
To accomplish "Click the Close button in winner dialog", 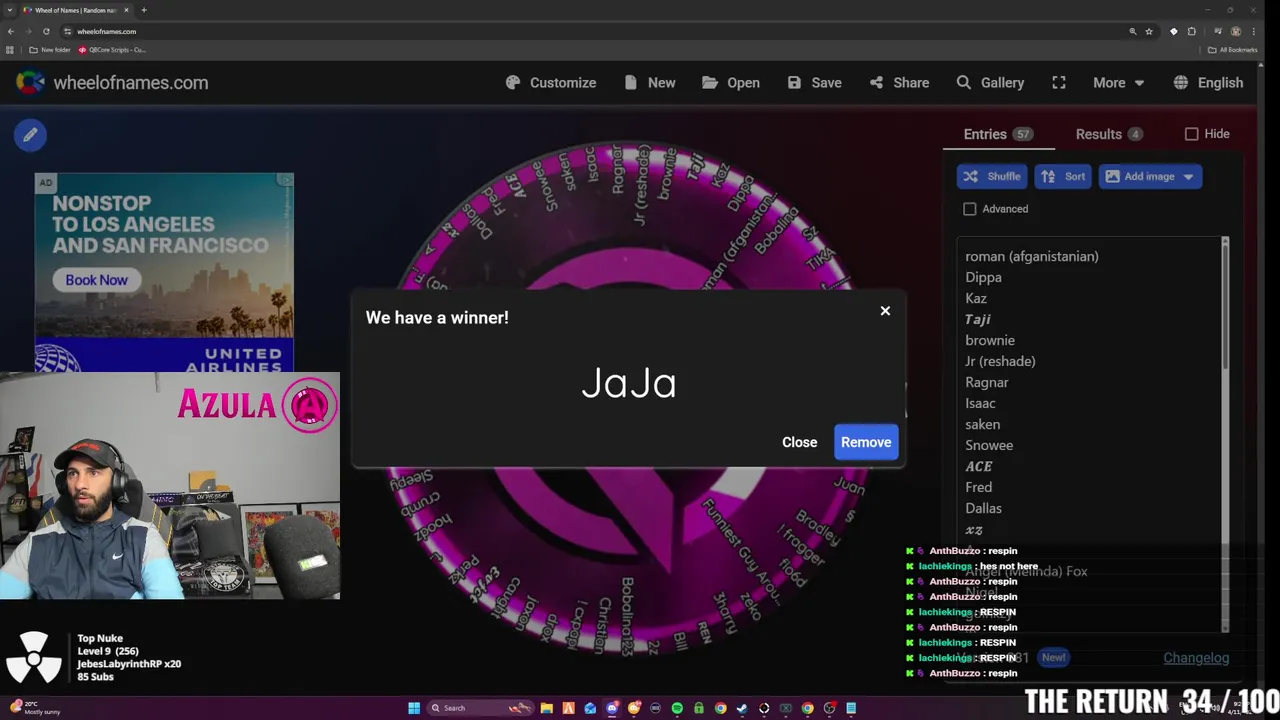I will tap(799, 442).
